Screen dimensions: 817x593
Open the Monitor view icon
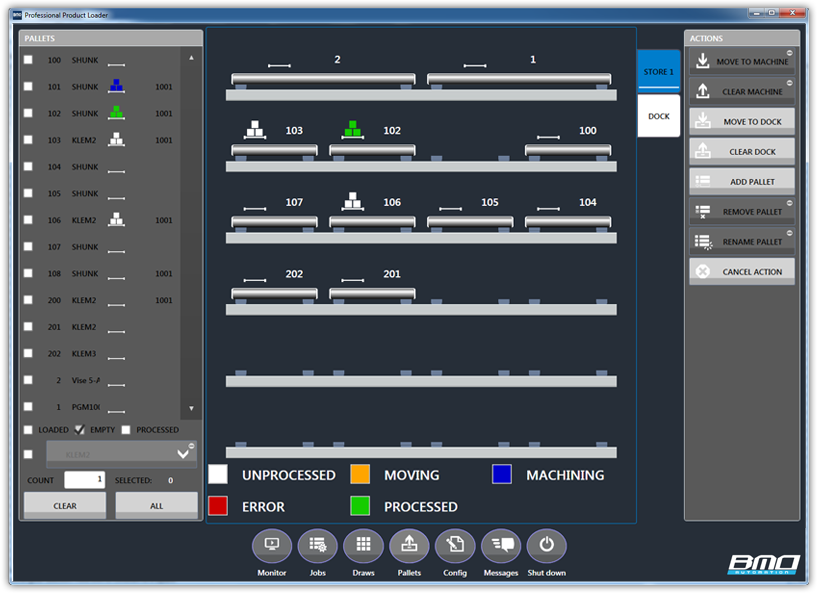[x=271, y=545]
